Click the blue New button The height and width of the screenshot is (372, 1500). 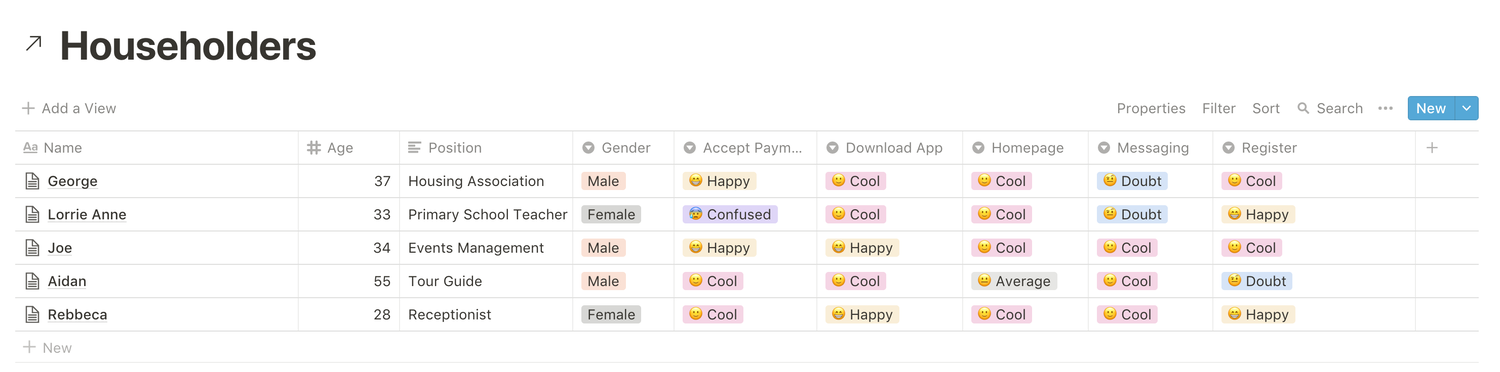1431,108
